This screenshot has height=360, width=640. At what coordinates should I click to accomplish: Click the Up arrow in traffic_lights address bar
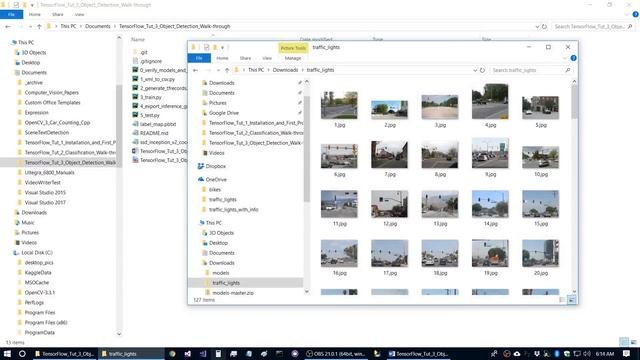point(227,70)
